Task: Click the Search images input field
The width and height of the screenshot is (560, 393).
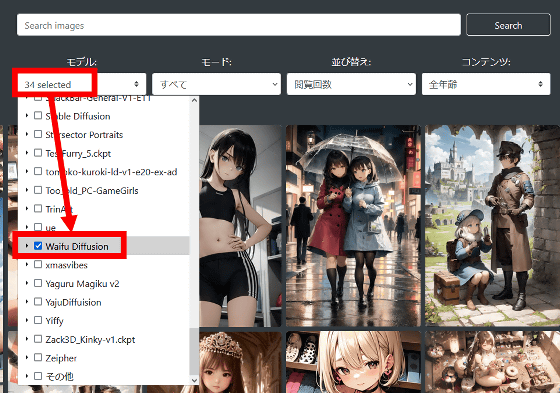Action: coord(239,25)
